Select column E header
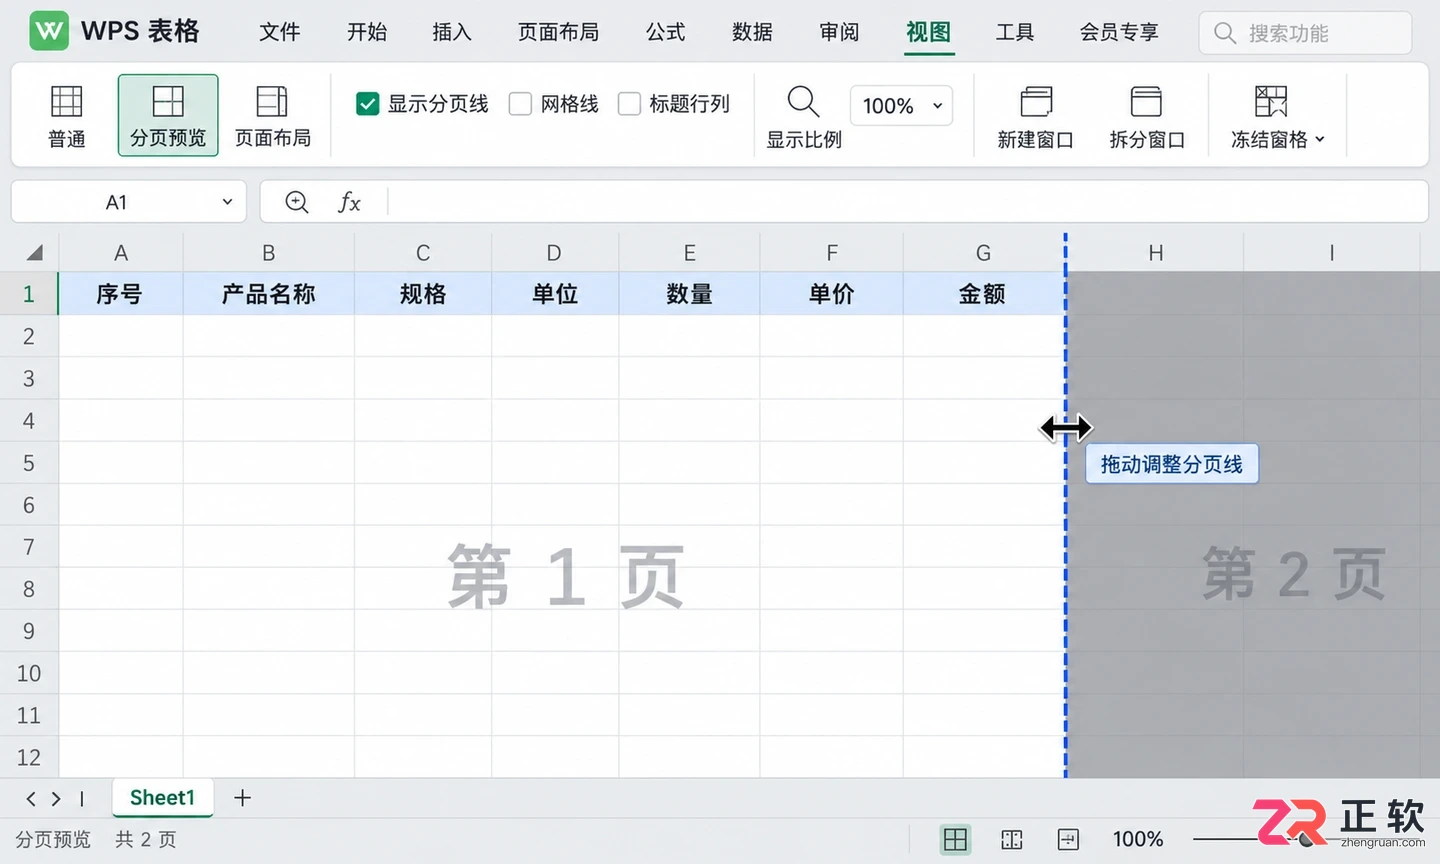This screenshot has width=1440, height=864. [x=689, y=253]
